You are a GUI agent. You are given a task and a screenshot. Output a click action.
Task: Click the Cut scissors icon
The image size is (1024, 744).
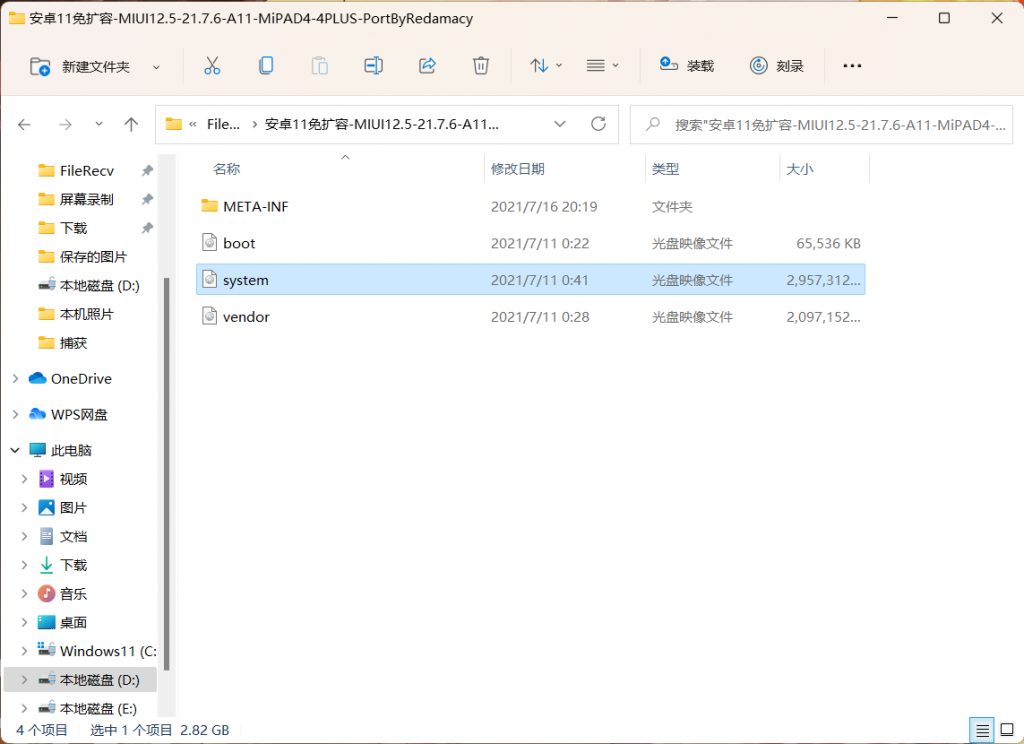coord(211,66)
